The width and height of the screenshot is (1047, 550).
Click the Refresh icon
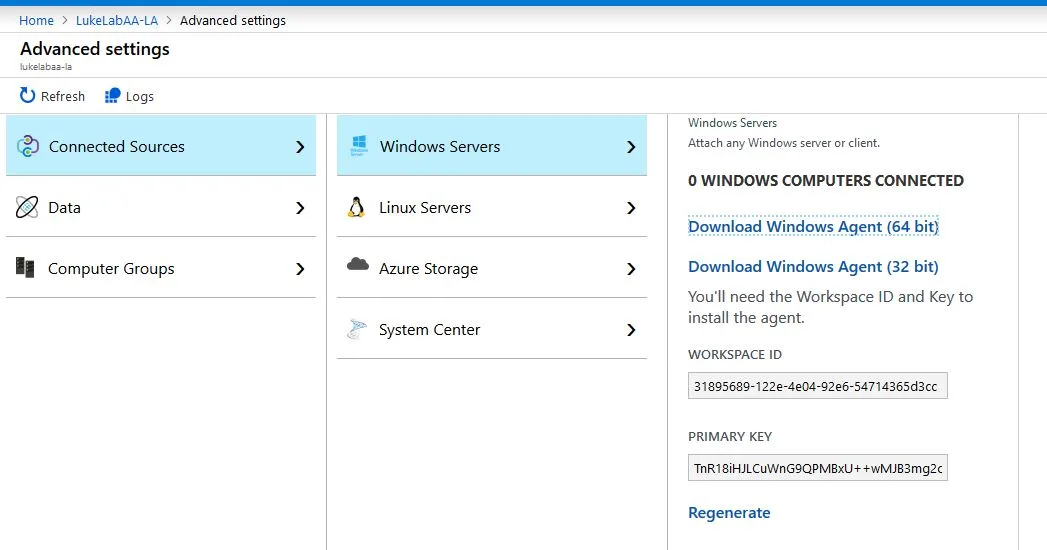click(x=27, y=95)
